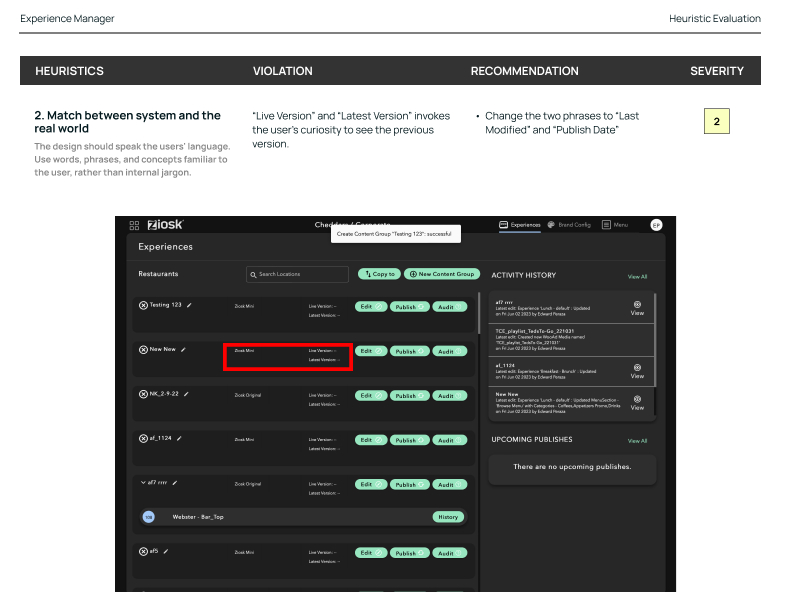Screen dimensions: 792x612
Task: Click the X circle icon beside New New
Action: (x=143, y=350)
